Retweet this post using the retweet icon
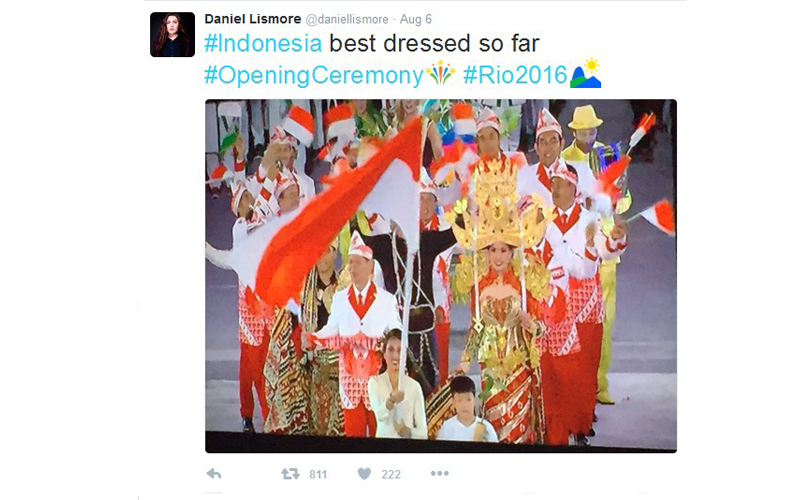The width and height of the screenshot is (800, 500). 290,474
